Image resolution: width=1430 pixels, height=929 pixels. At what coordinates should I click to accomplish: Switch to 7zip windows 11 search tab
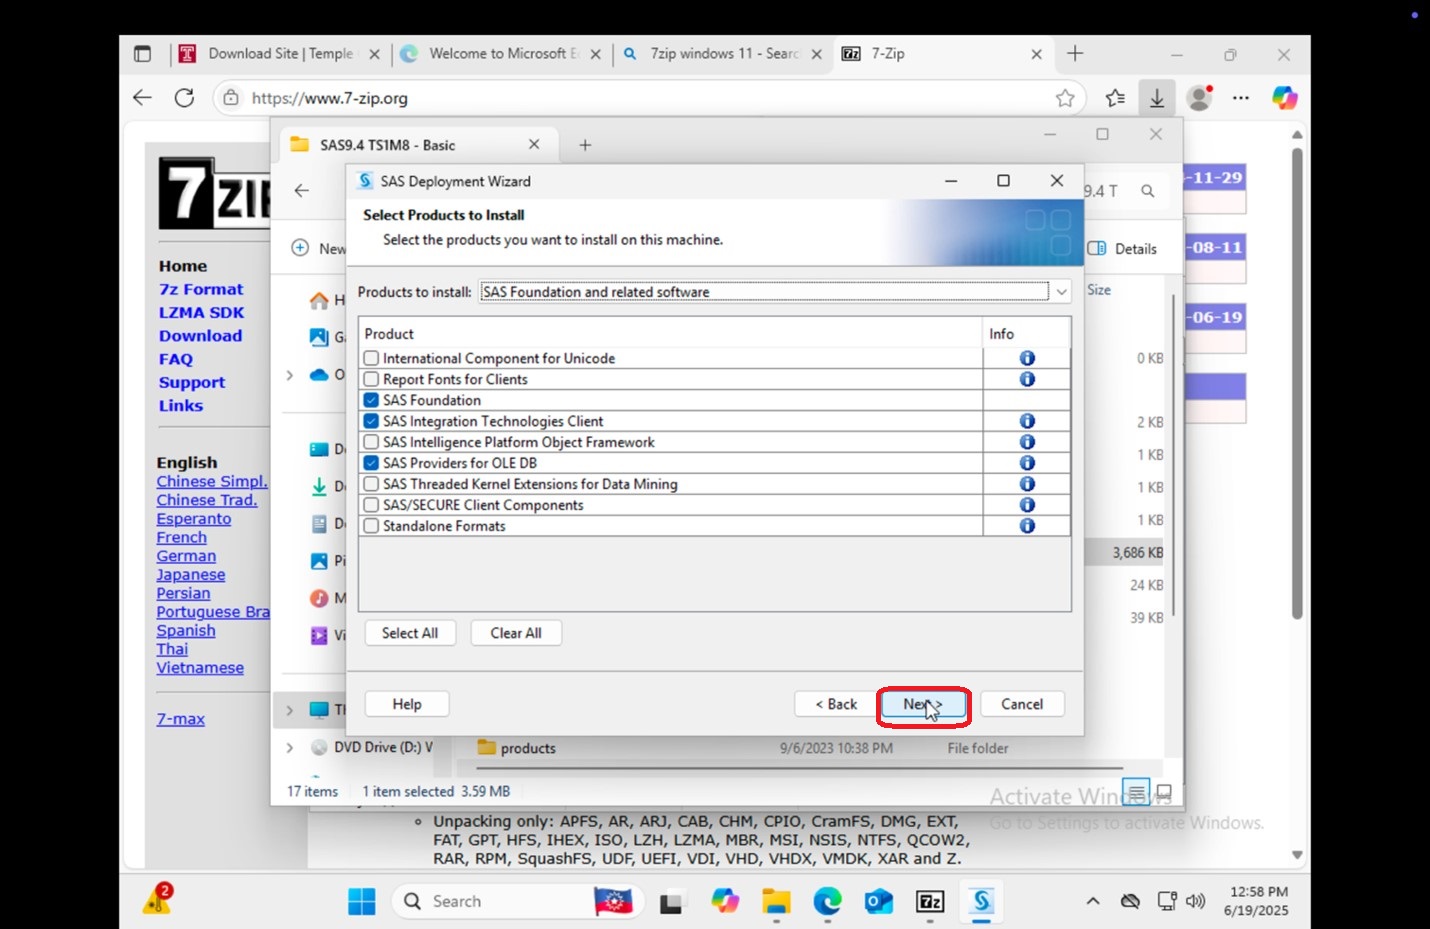click(x=723, y=54)
